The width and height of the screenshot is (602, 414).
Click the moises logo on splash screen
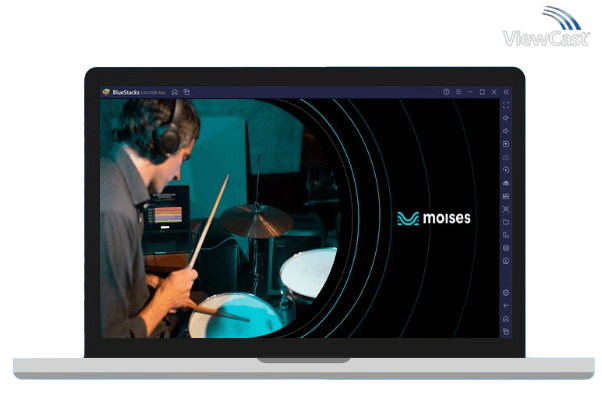click(x=434, y=218)
